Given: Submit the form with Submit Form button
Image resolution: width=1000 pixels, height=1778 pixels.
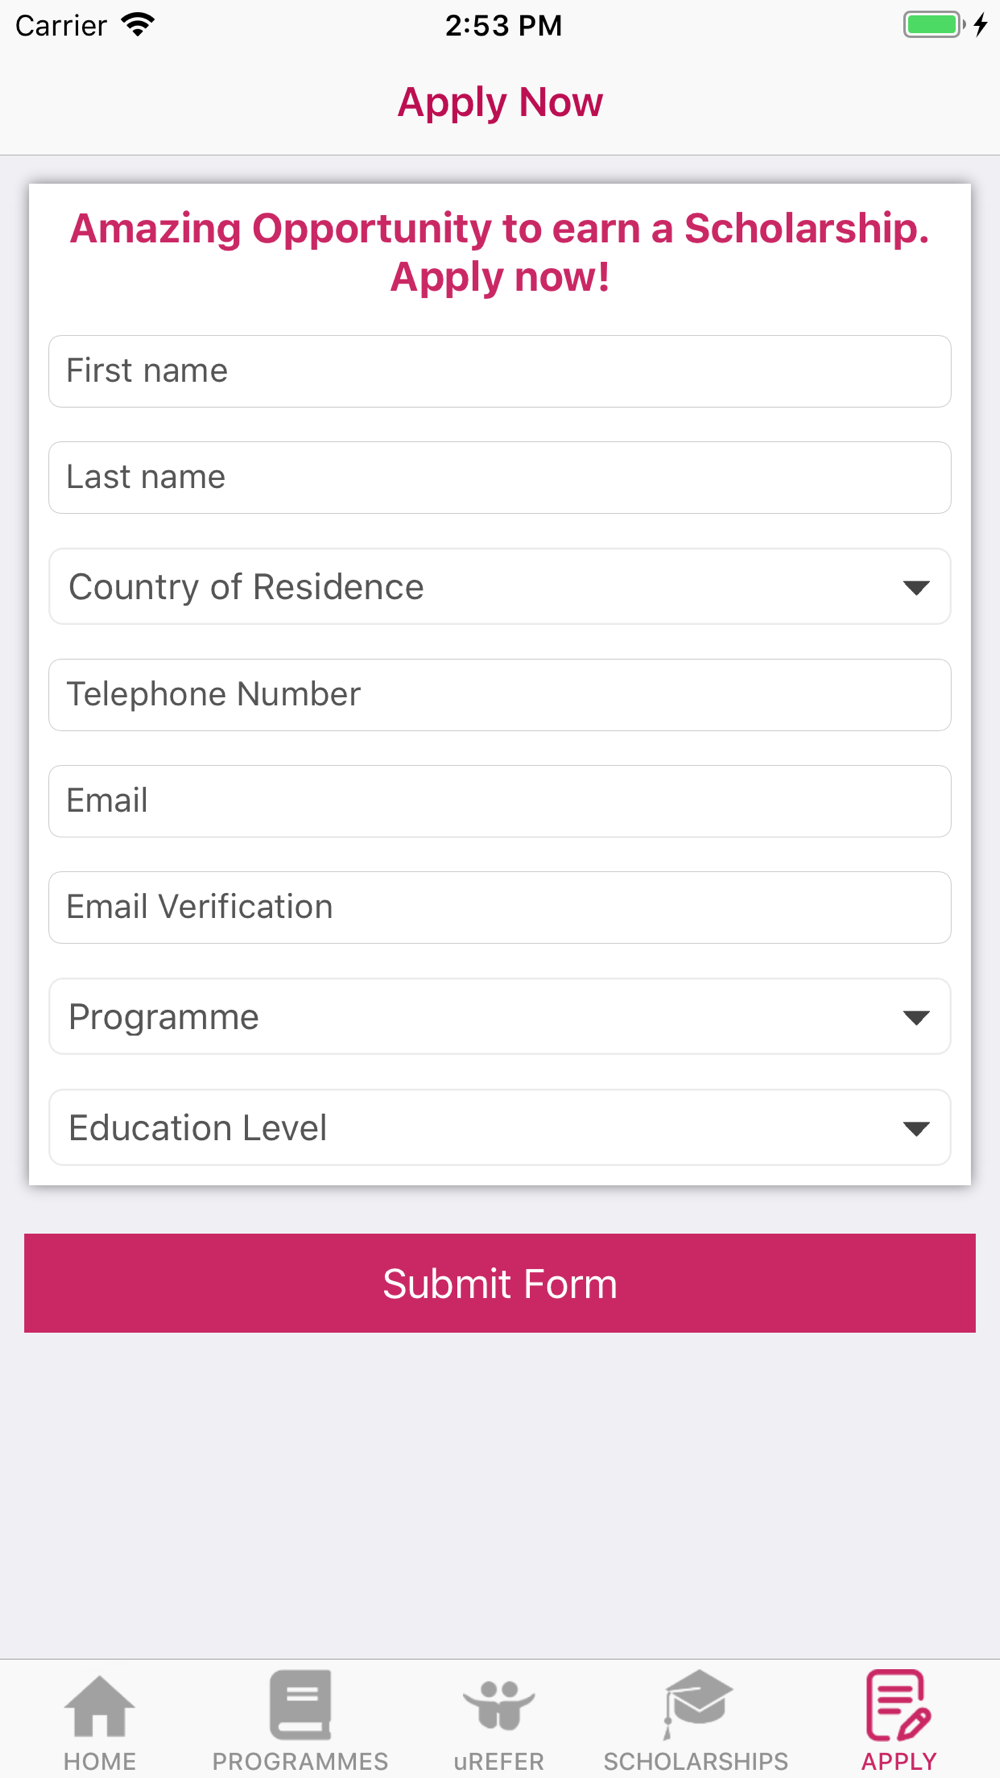Looking at the screenshot, I should point(500,1283).
